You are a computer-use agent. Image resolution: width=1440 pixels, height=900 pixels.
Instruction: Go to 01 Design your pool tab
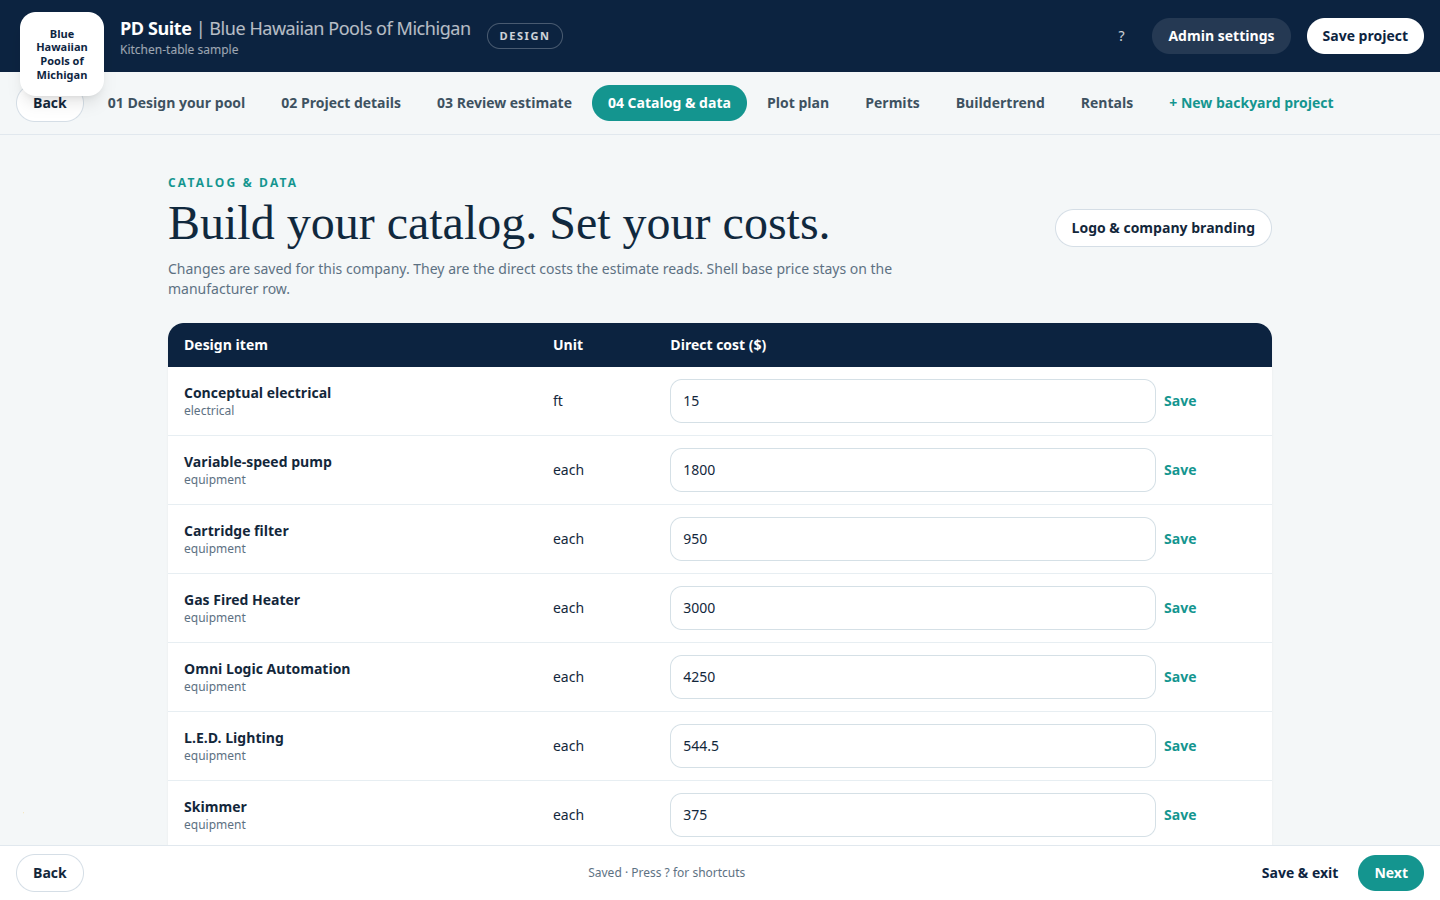coord(176,103)
